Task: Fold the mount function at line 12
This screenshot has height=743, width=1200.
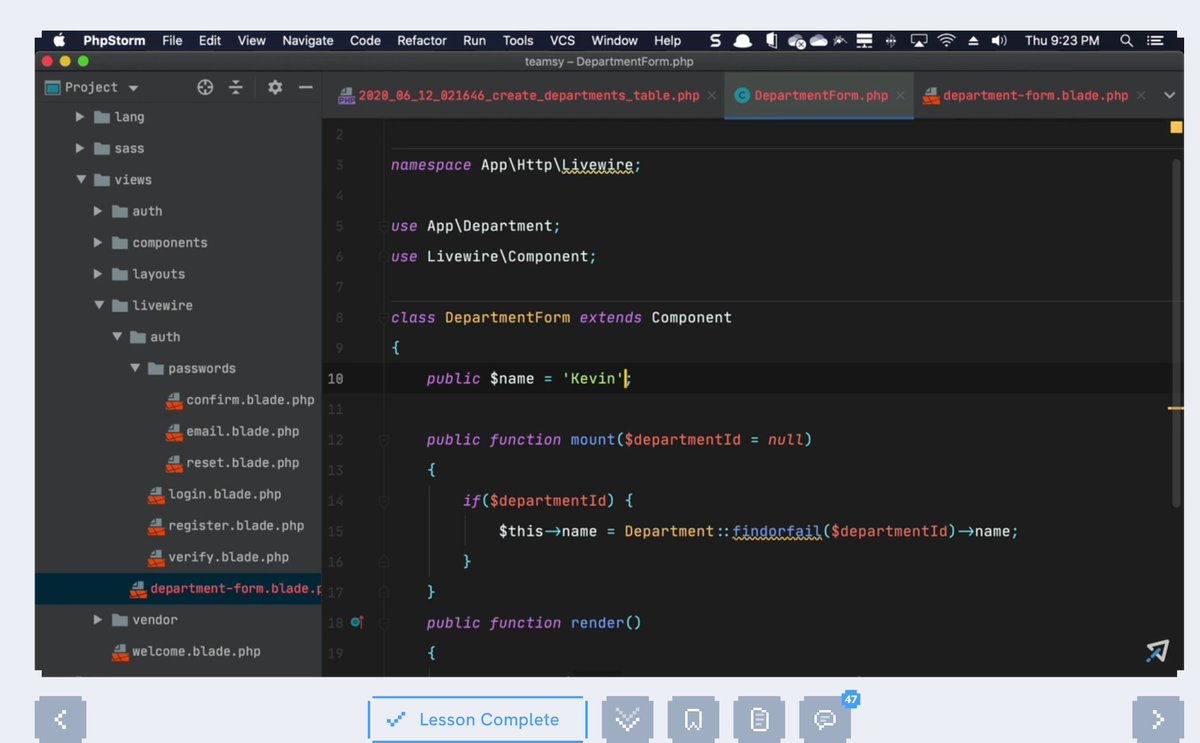Action: (383, 440)
